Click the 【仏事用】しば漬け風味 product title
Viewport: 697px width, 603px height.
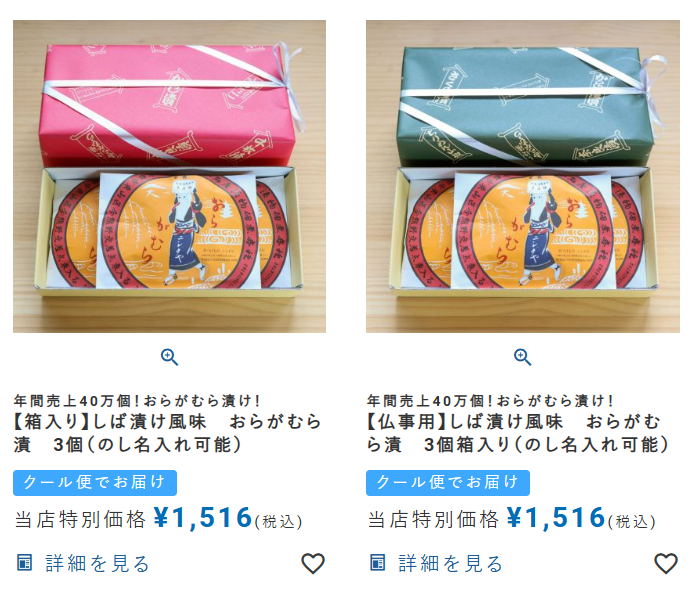coord(518,433)
